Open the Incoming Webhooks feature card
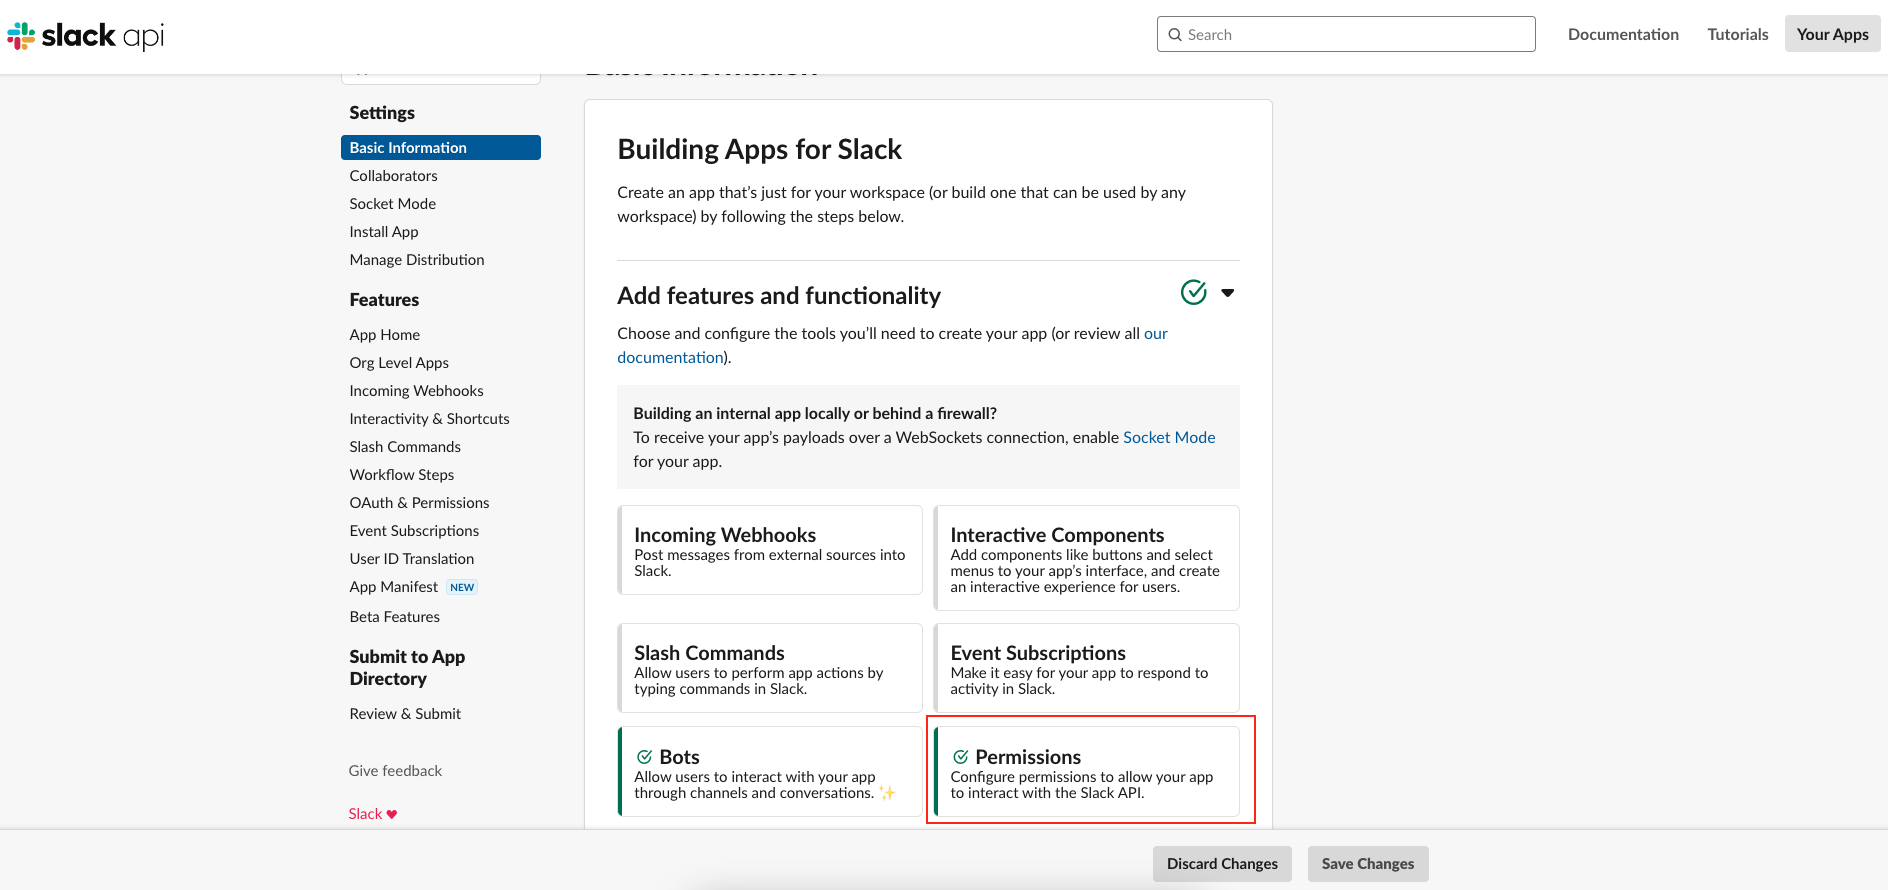 tap(770, 550)
